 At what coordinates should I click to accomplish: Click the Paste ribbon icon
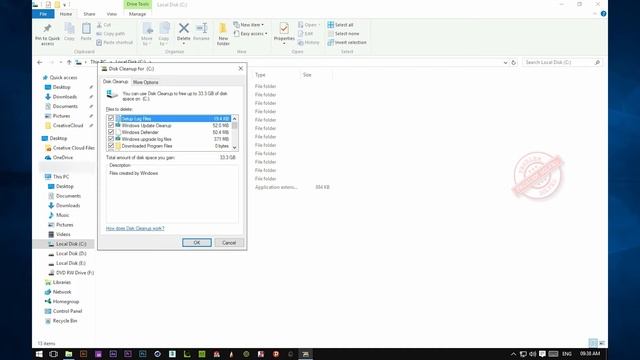click(86, 29)
